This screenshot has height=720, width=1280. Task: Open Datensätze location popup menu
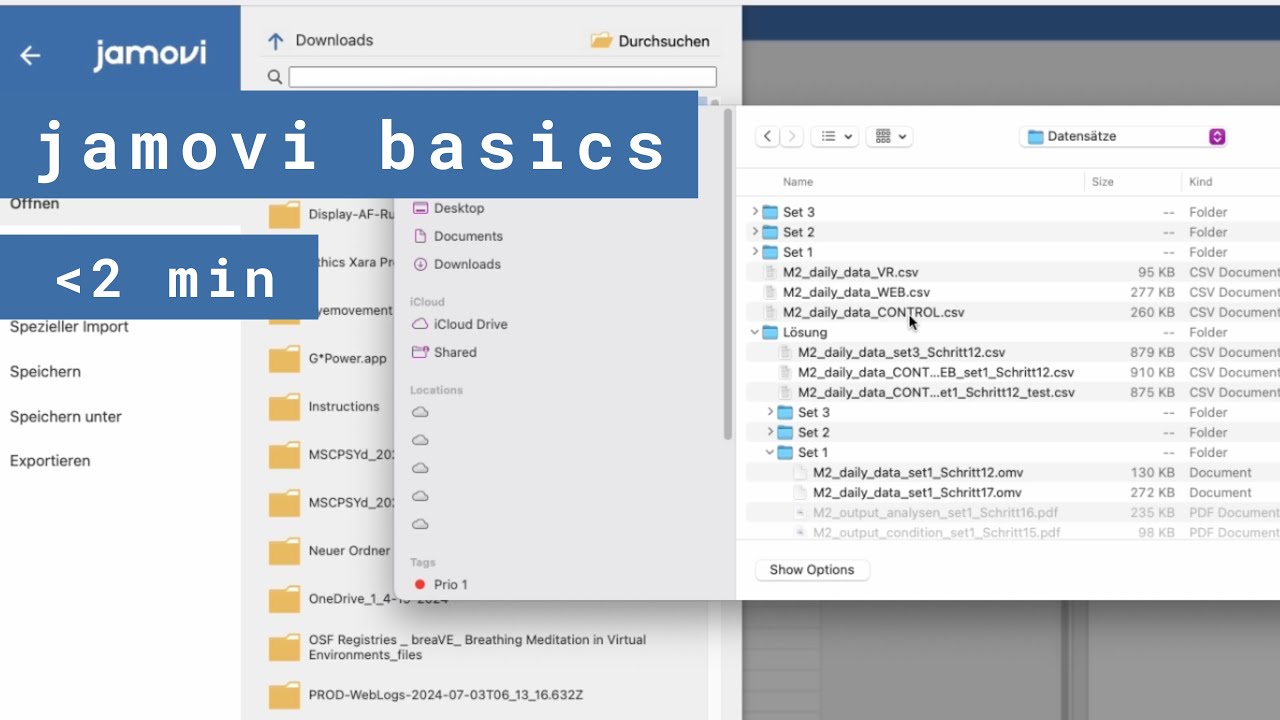(x=1125, y=137)
